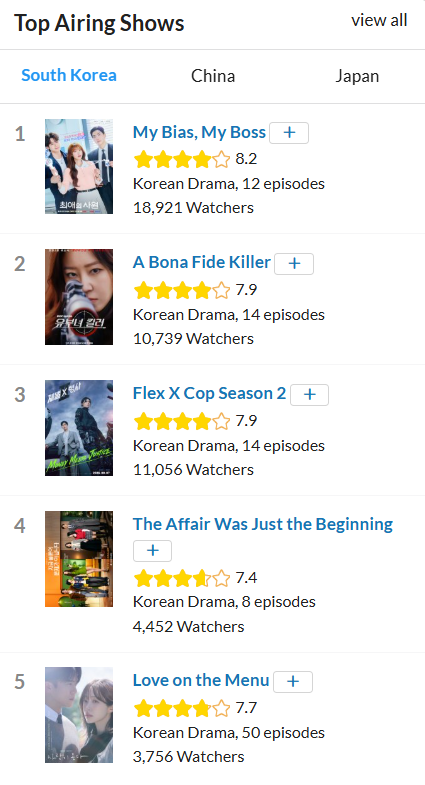
Task: Select the South Korea tab
Action: (x=69, y=76)
